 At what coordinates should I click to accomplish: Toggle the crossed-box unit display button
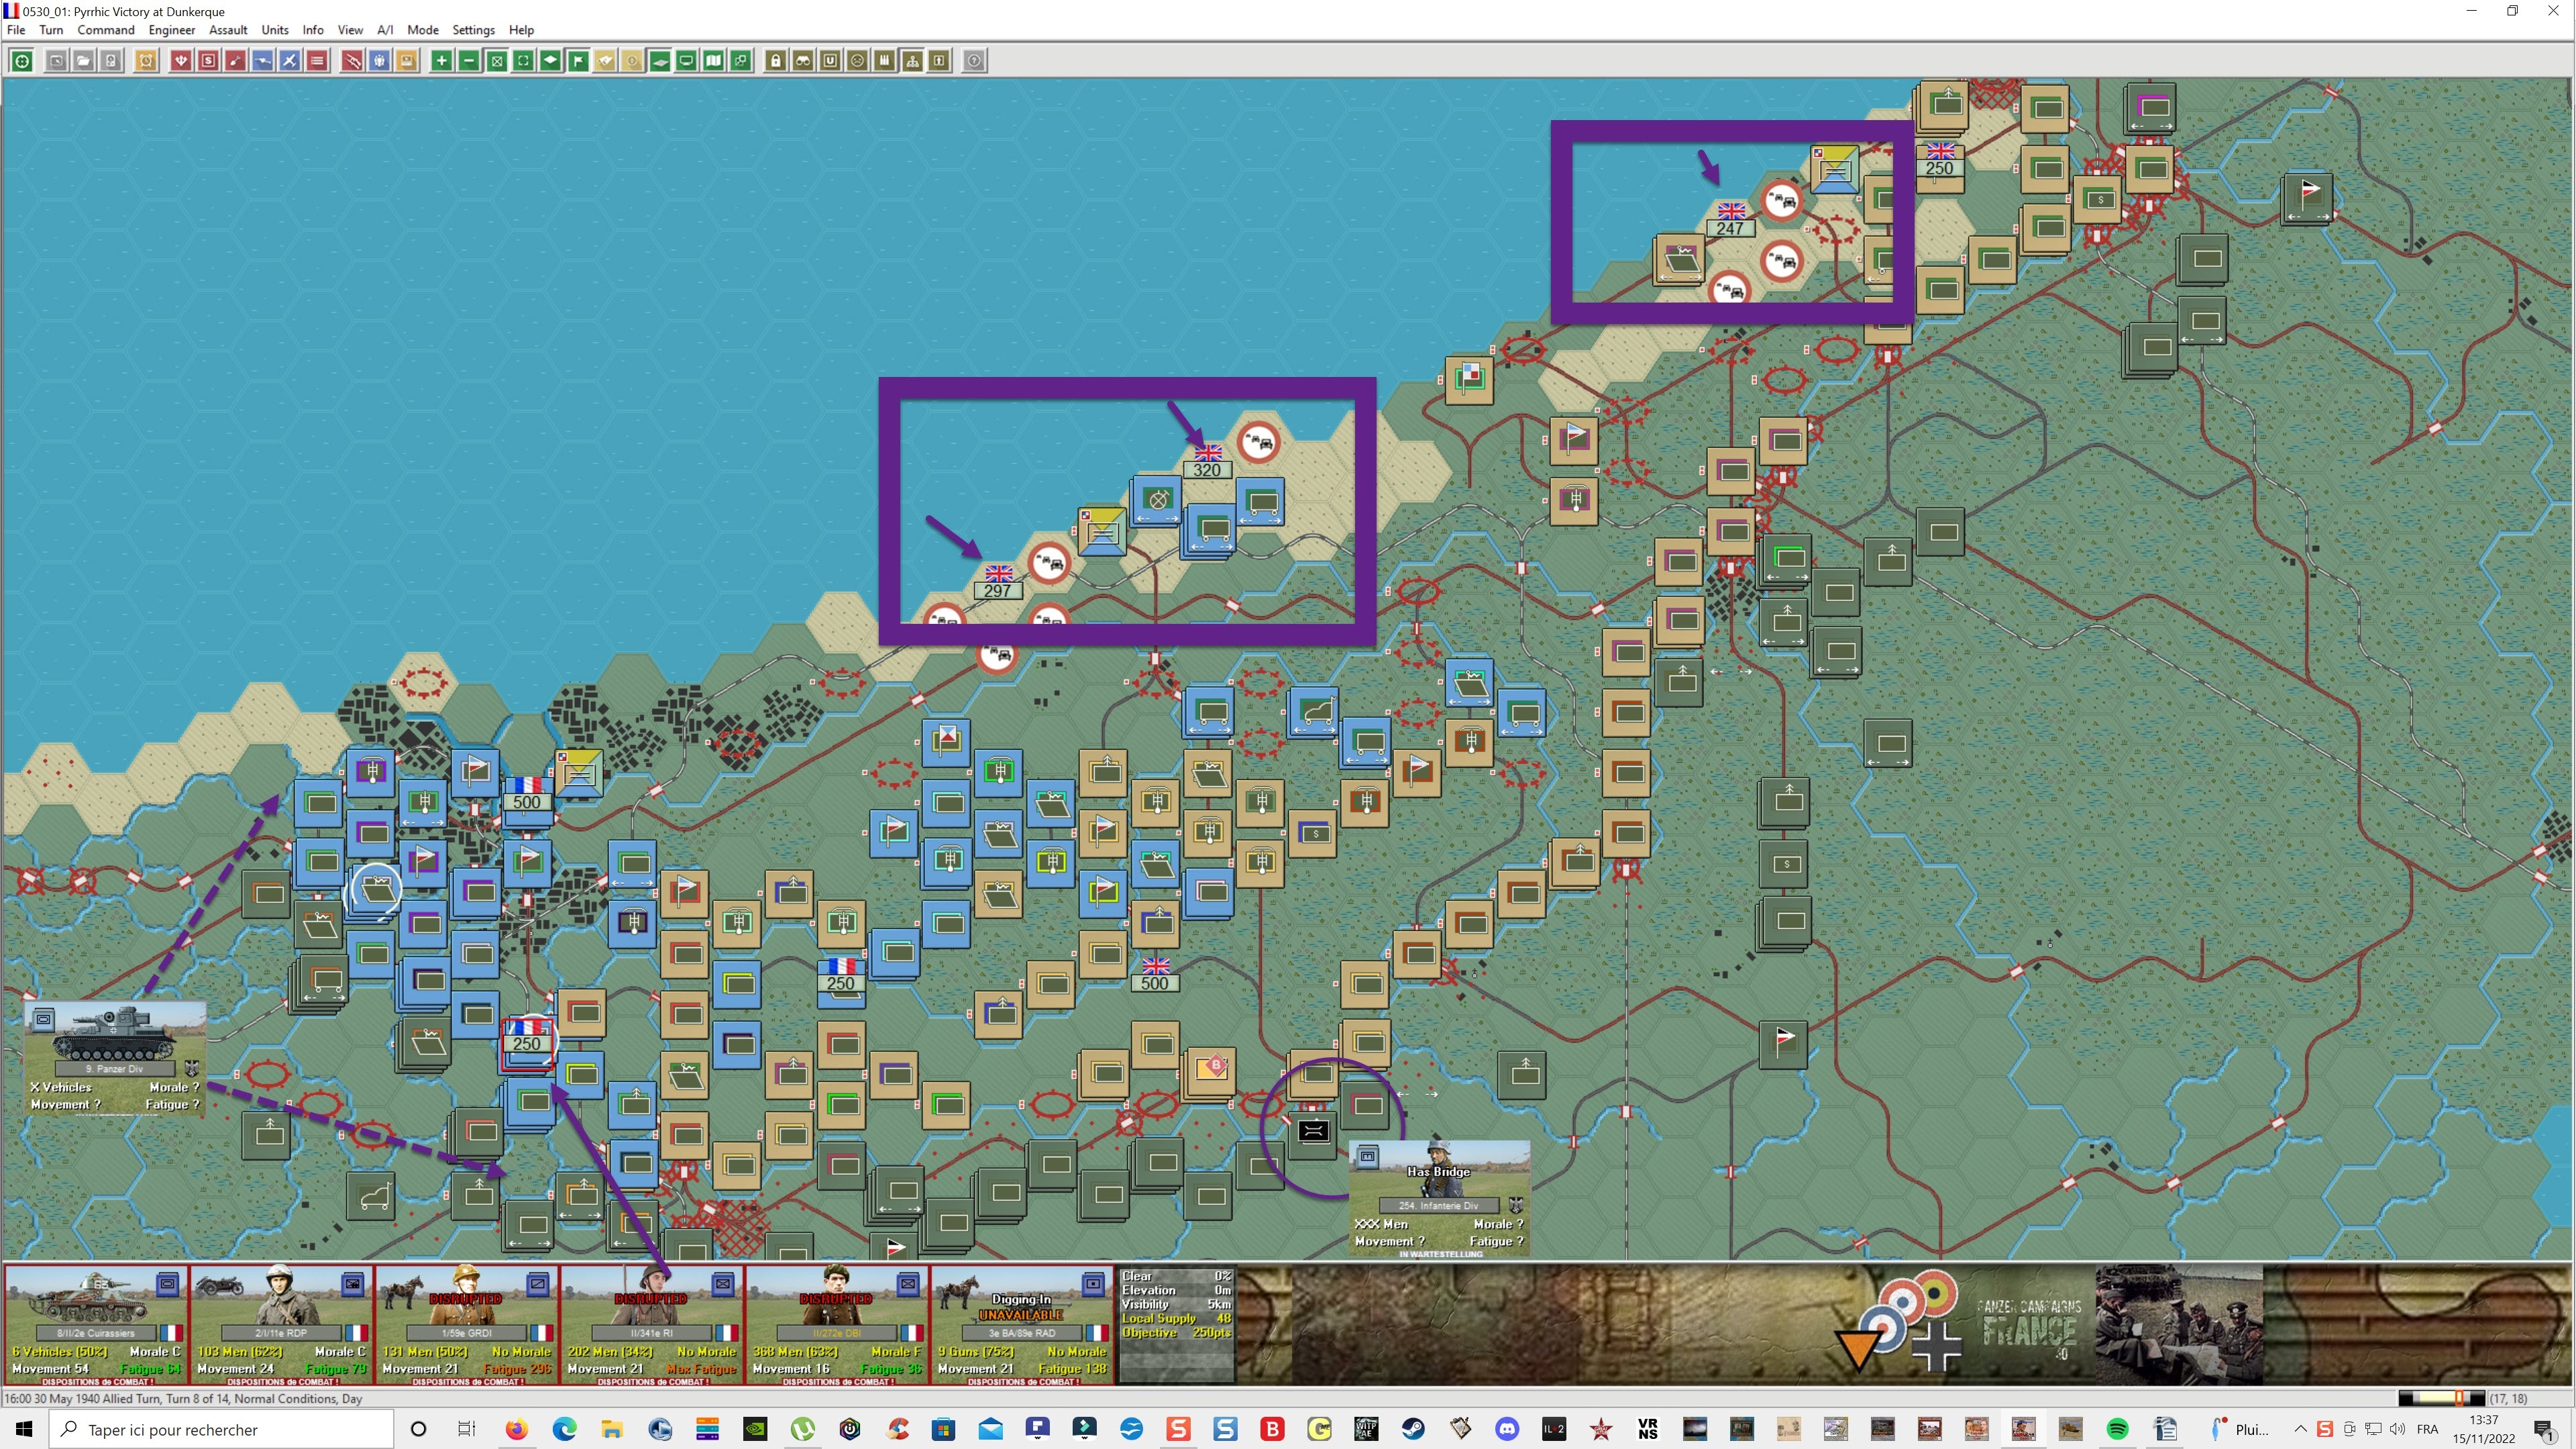pos(496,61)
